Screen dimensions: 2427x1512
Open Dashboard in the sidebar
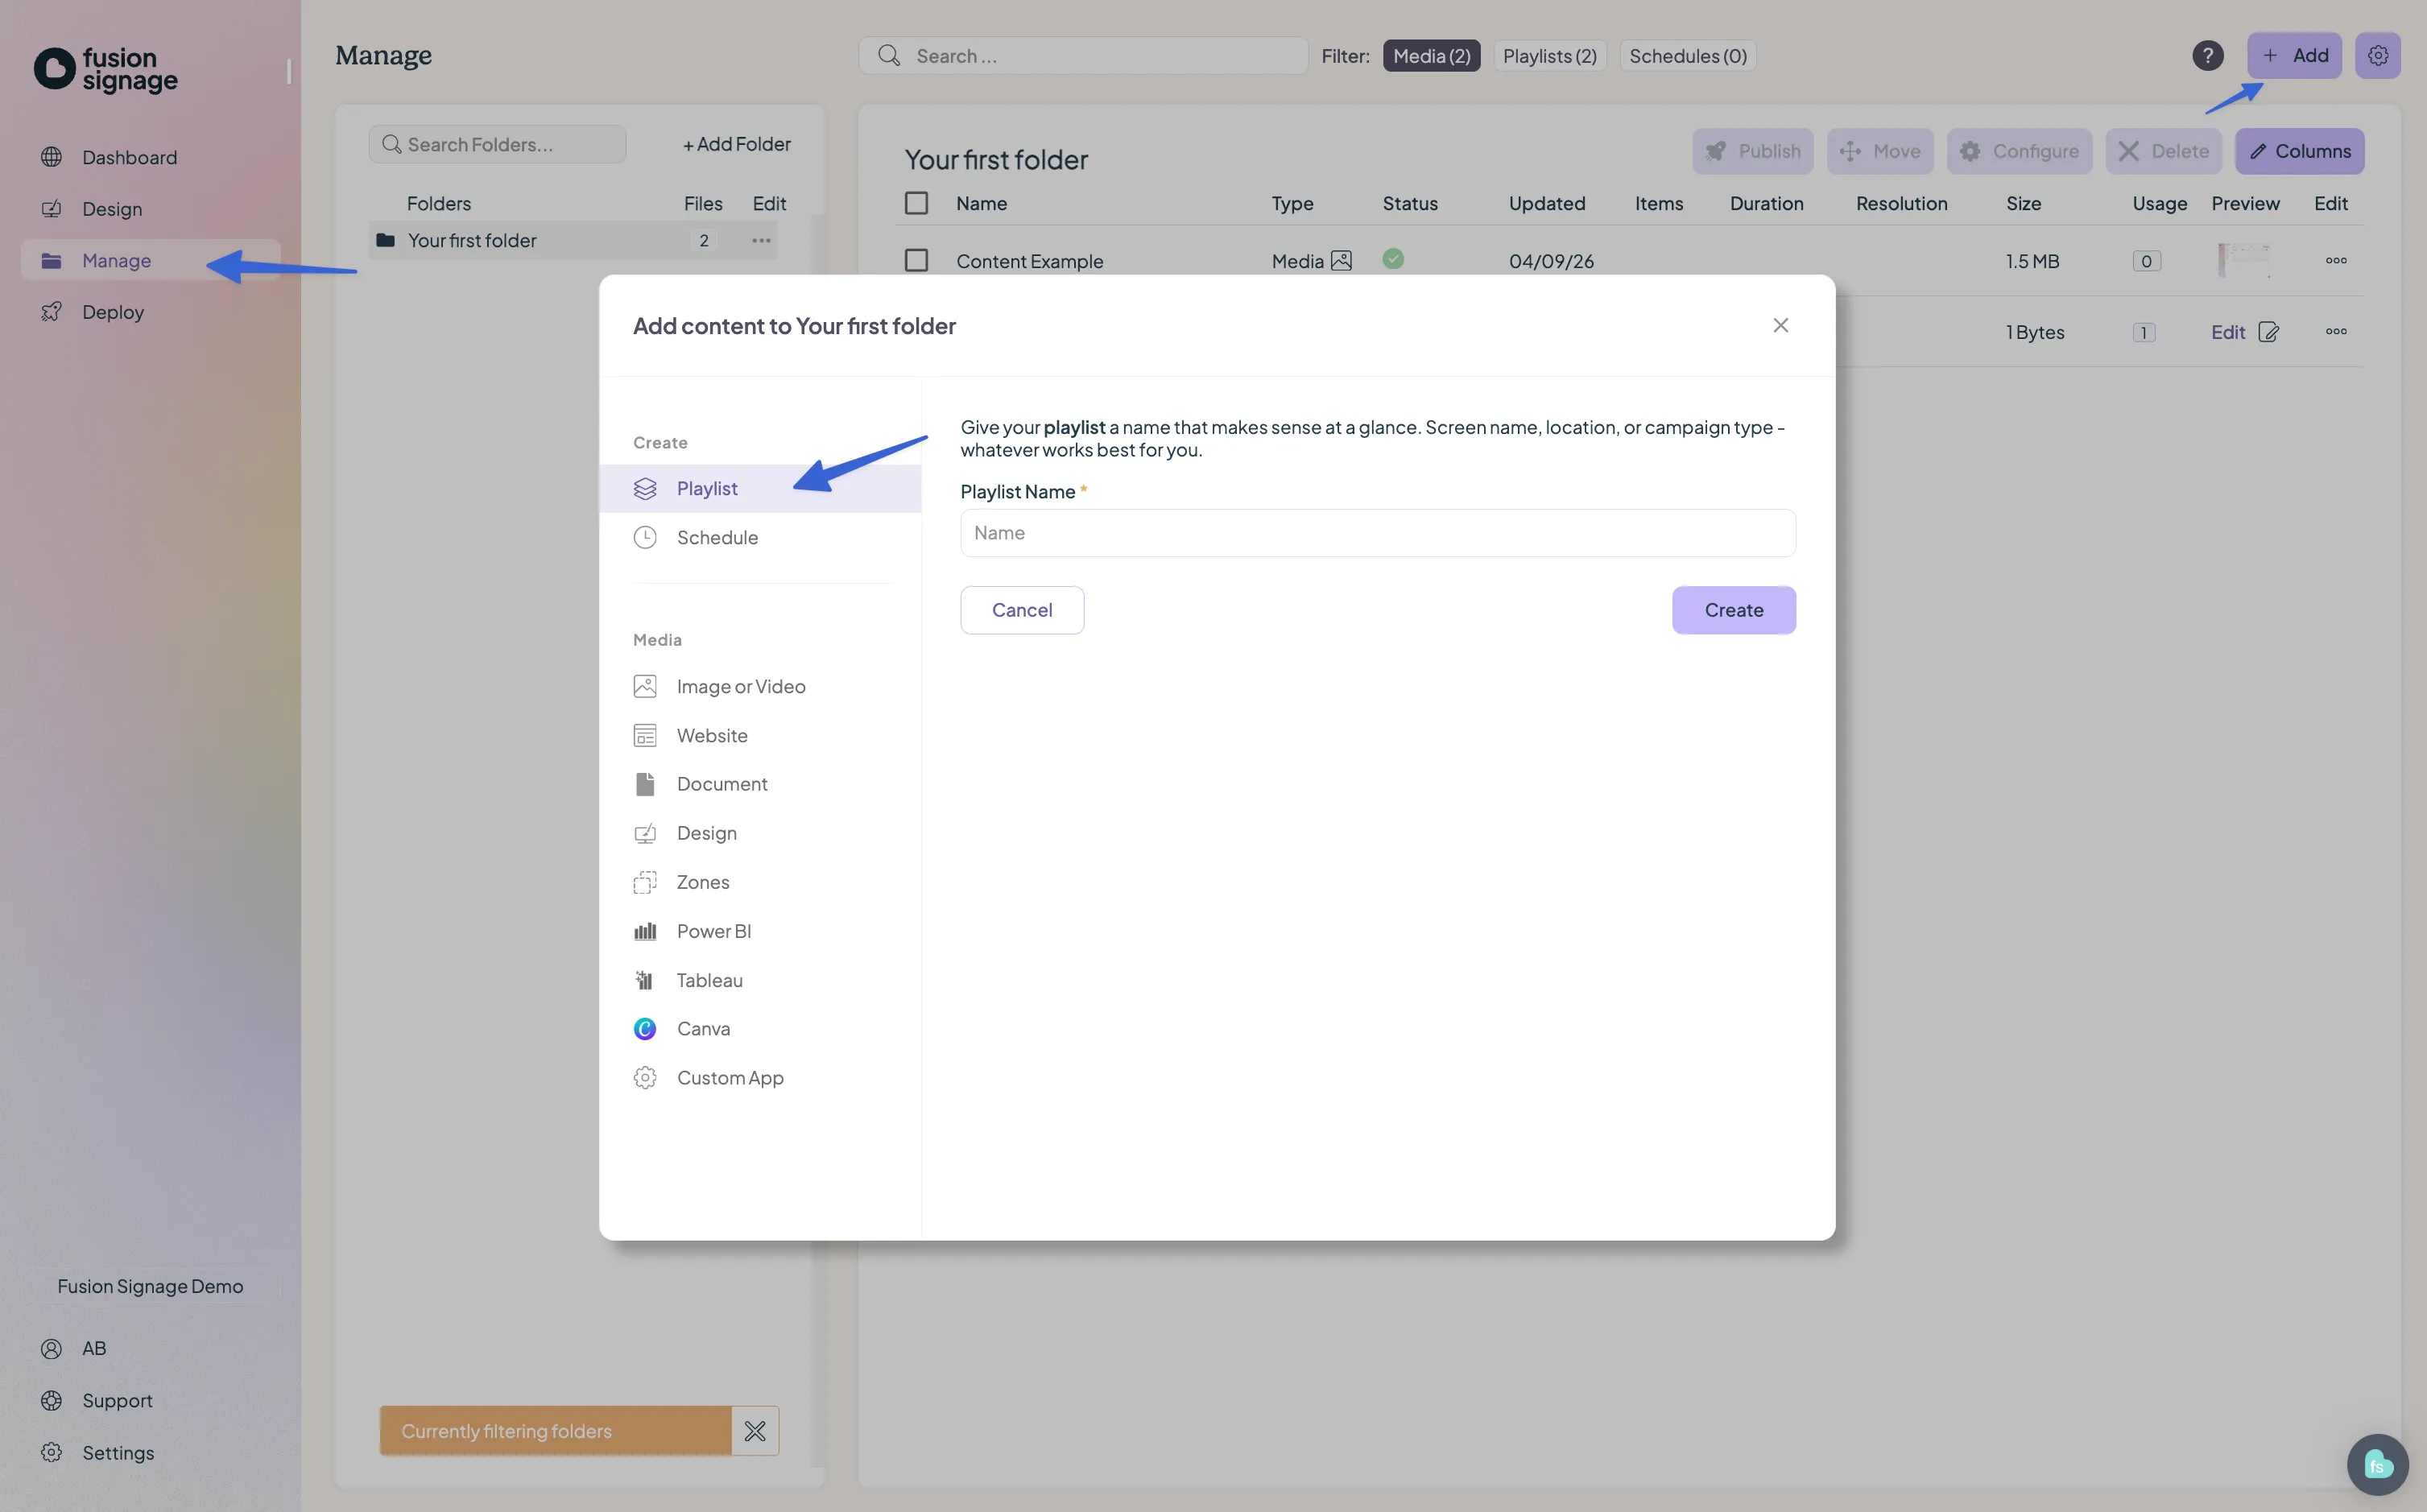(x=150, y=157)
